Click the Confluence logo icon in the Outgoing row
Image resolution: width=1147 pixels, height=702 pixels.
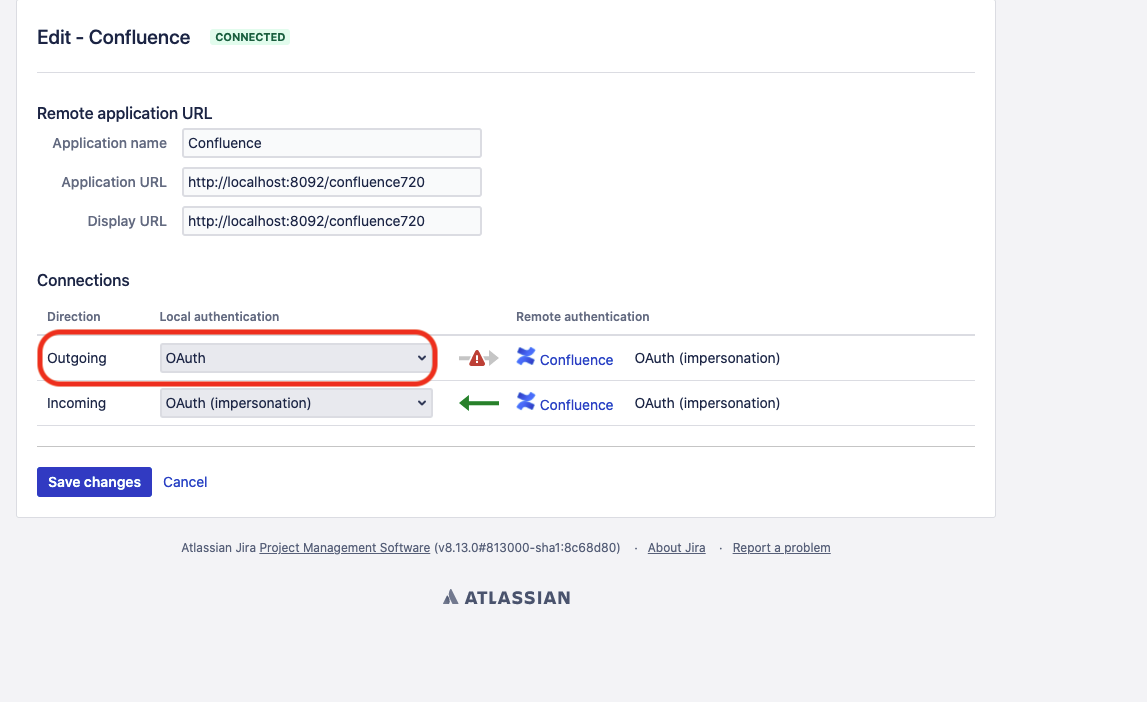(525, 356)
